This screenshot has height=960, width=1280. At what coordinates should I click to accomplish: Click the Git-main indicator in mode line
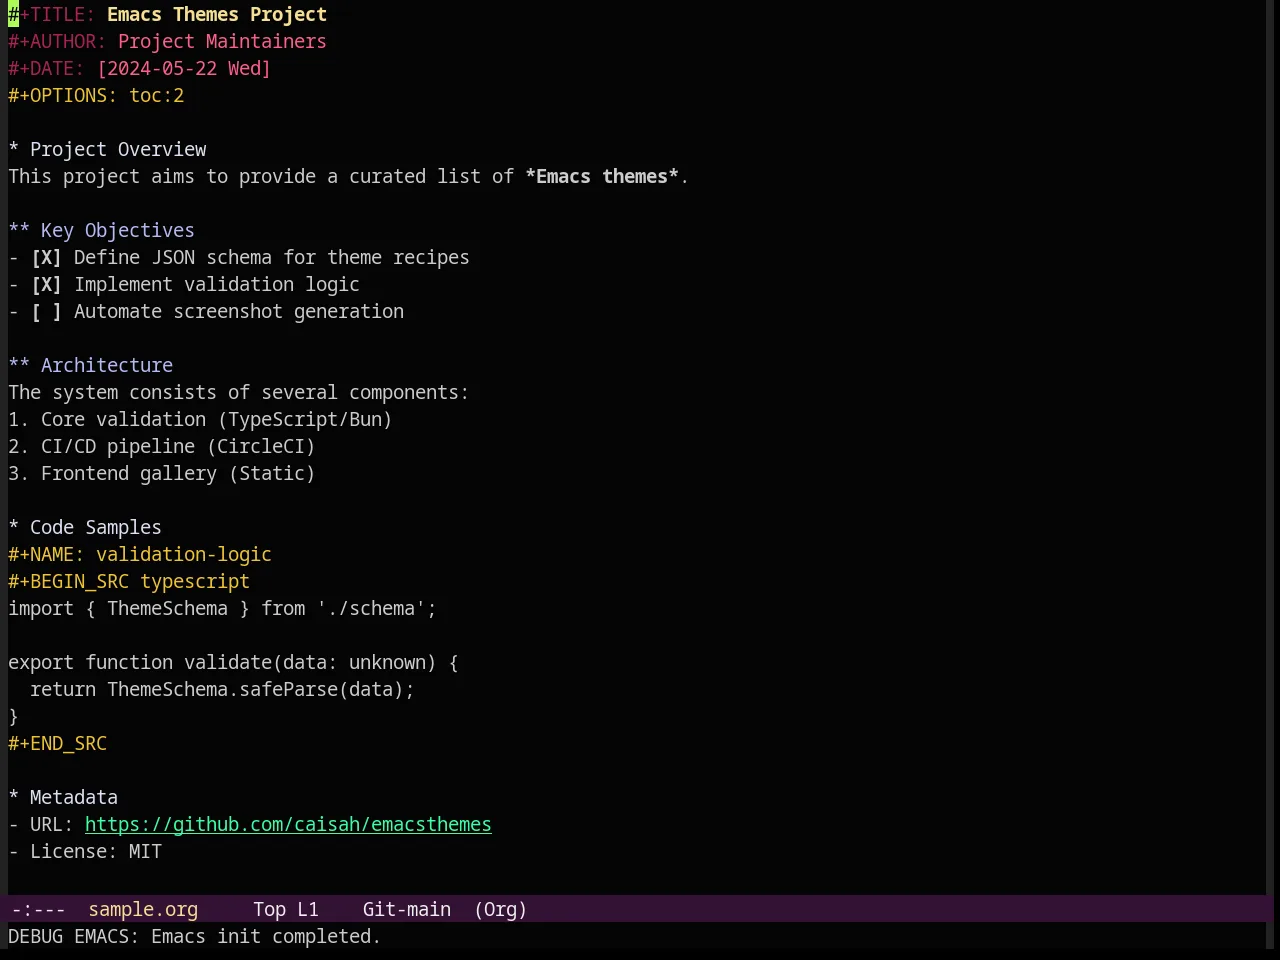pos(407,909)
